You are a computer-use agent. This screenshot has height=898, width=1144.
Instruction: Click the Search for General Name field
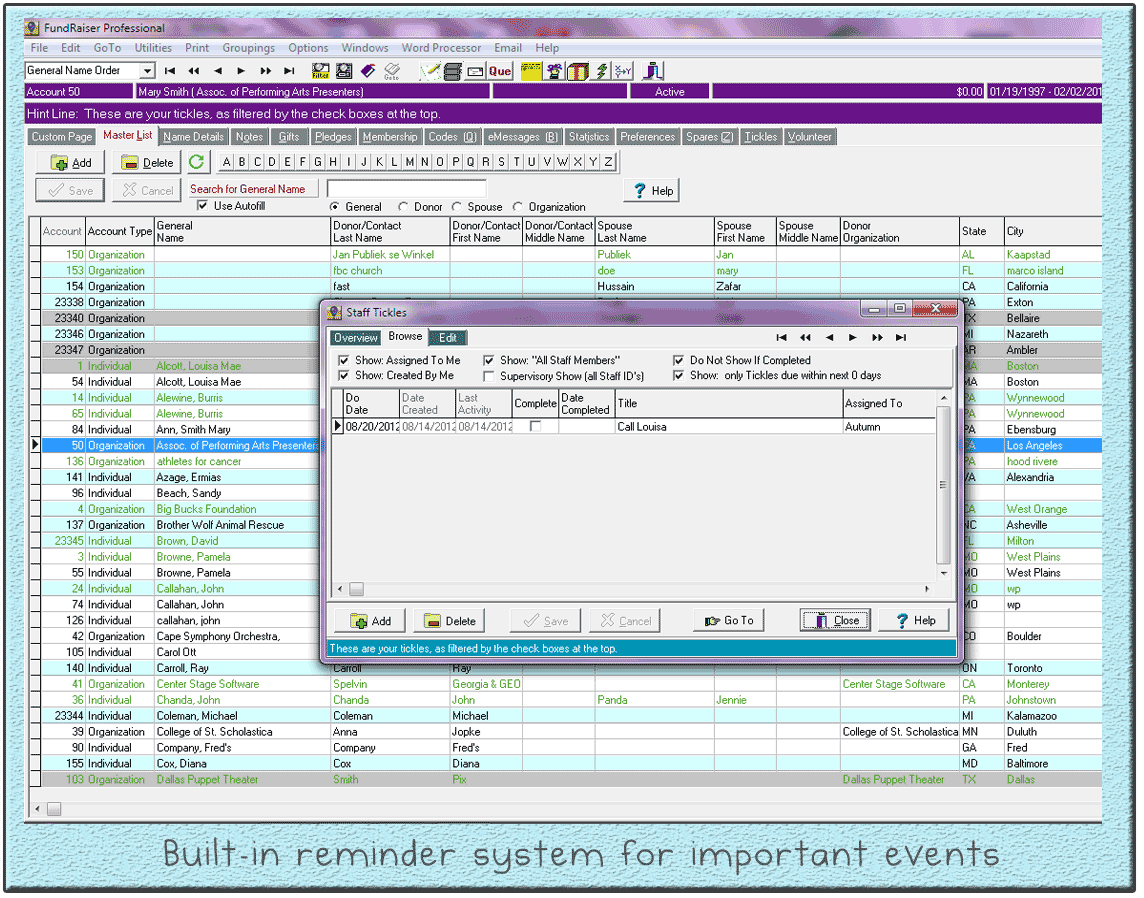(x=408, y=190)
